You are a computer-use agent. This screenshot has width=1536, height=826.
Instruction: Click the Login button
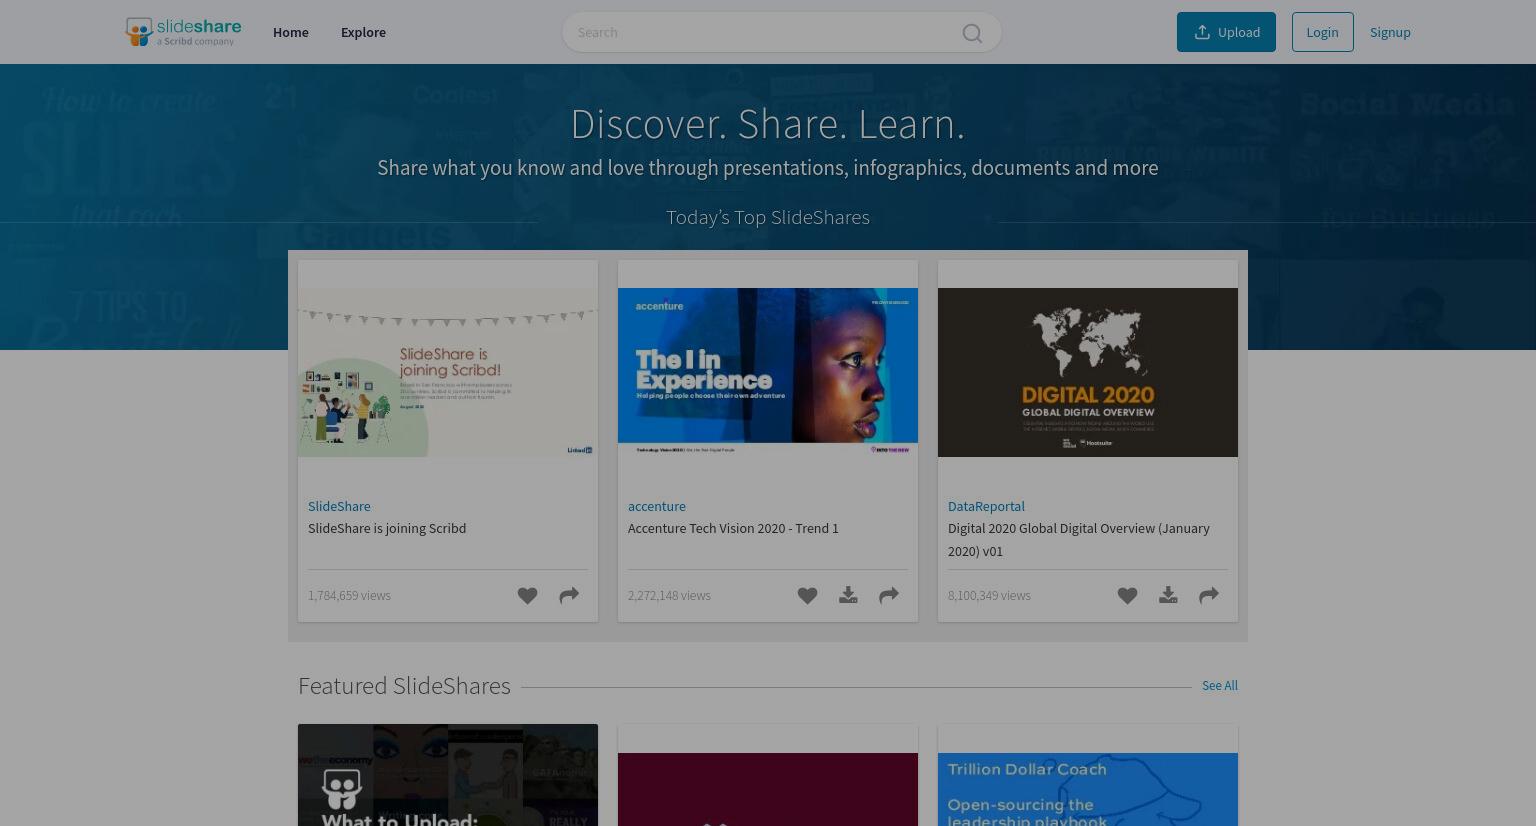point(1322,32)
